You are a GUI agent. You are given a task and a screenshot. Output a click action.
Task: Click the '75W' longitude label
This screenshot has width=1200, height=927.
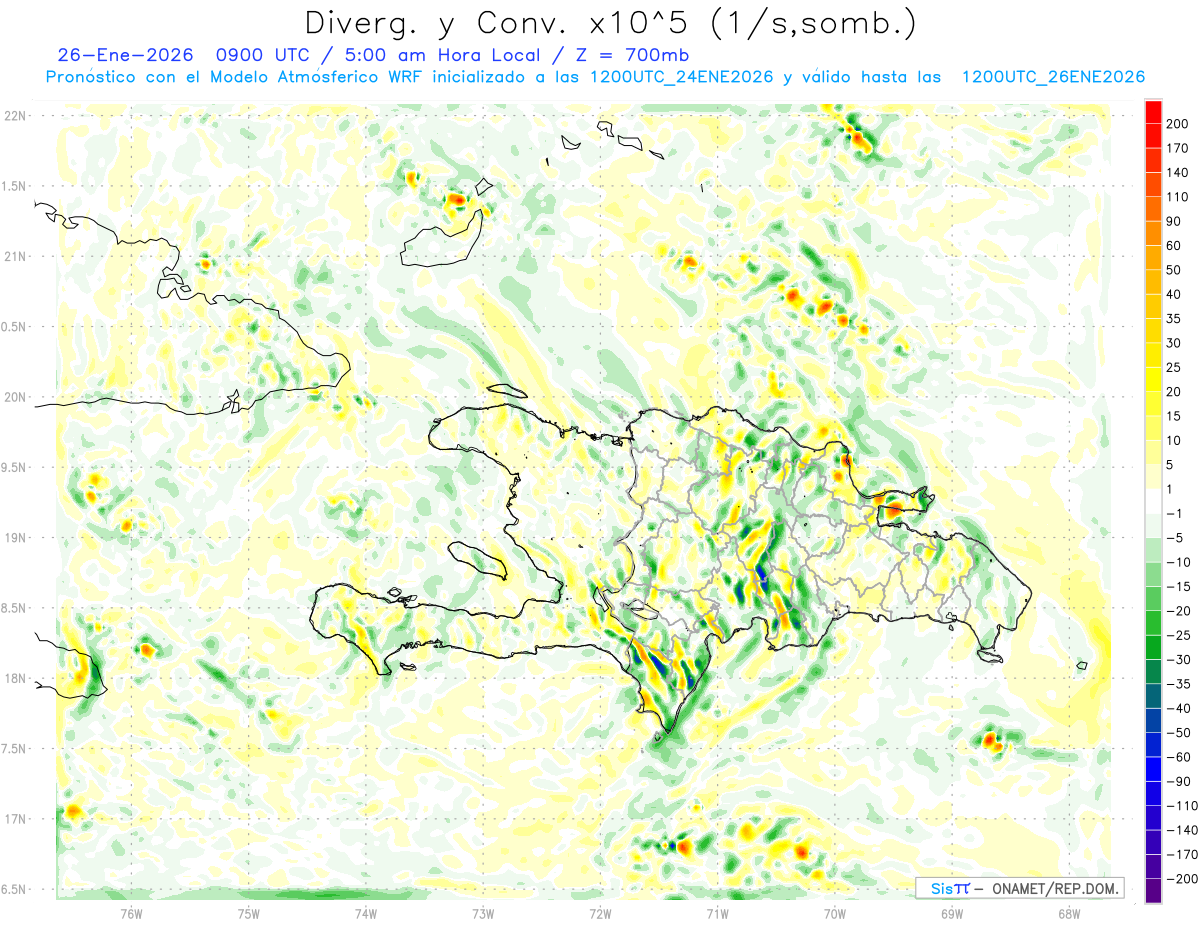point(249,913)
